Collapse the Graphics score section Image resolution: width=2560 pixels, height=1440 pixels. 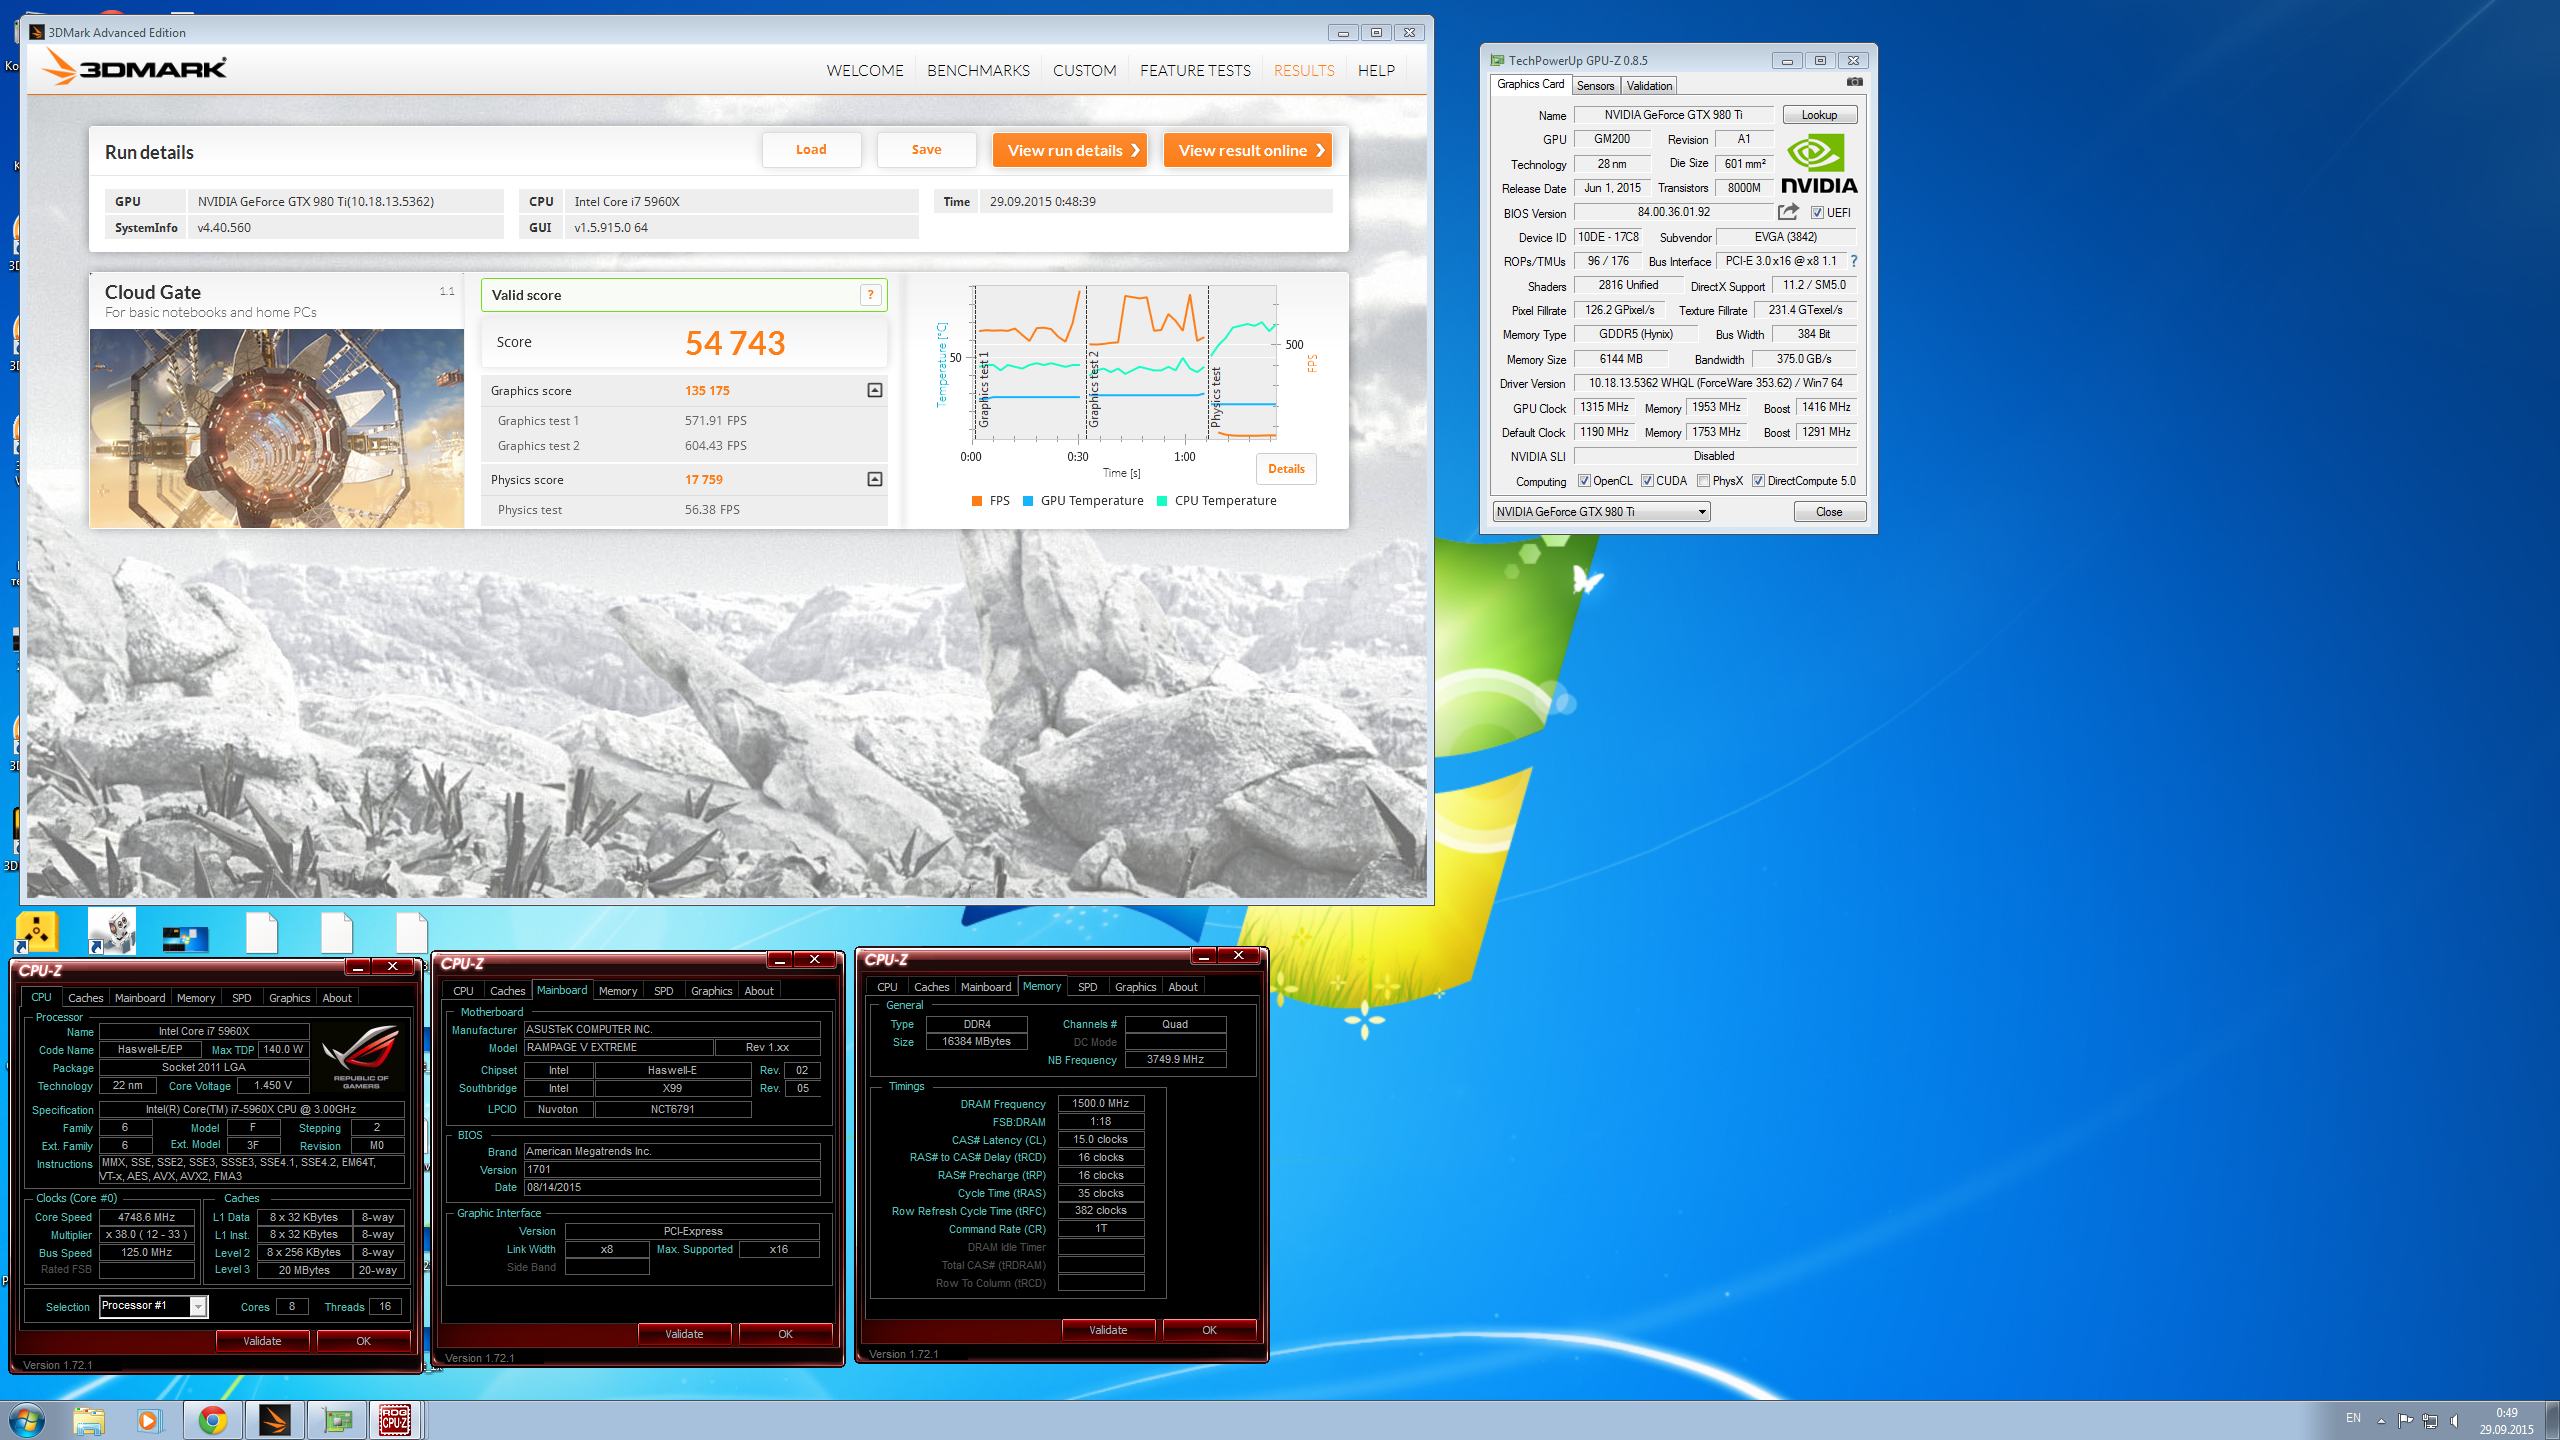point(875,390)
